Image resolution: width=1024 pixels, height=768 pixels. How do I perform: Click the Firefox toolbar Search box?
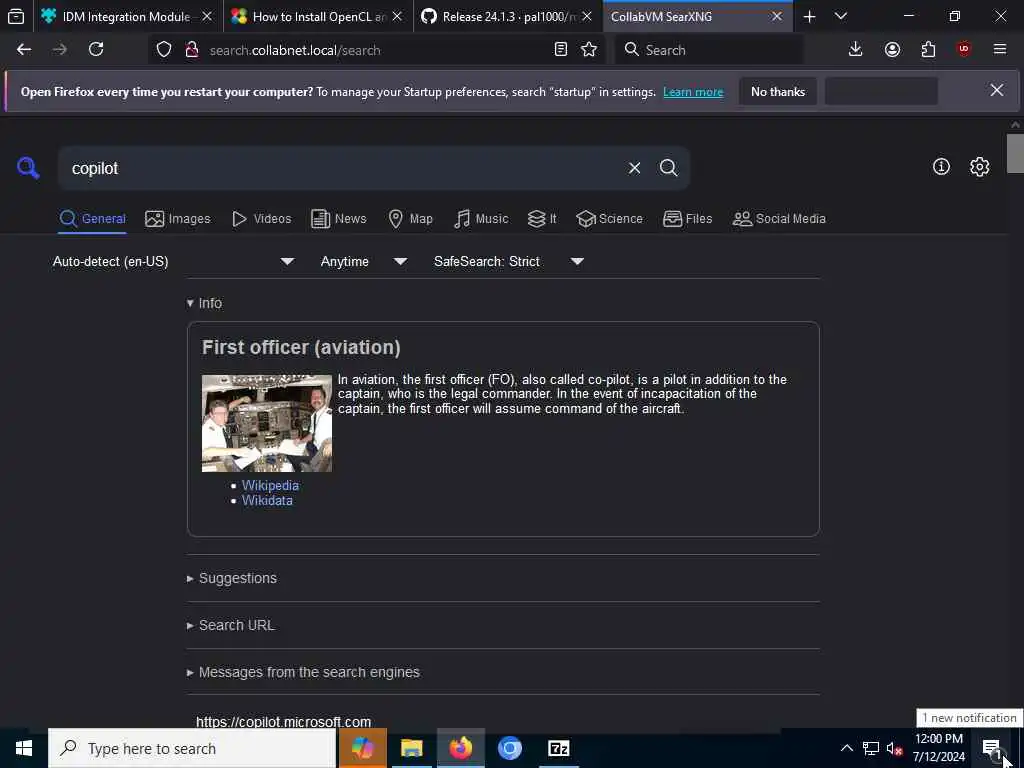coord(709,50)
